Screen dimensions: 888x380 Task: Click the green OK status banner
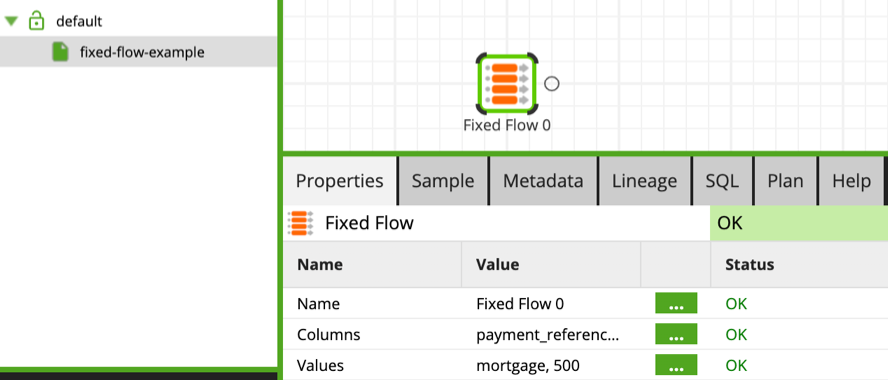click(x=799, y=223)
